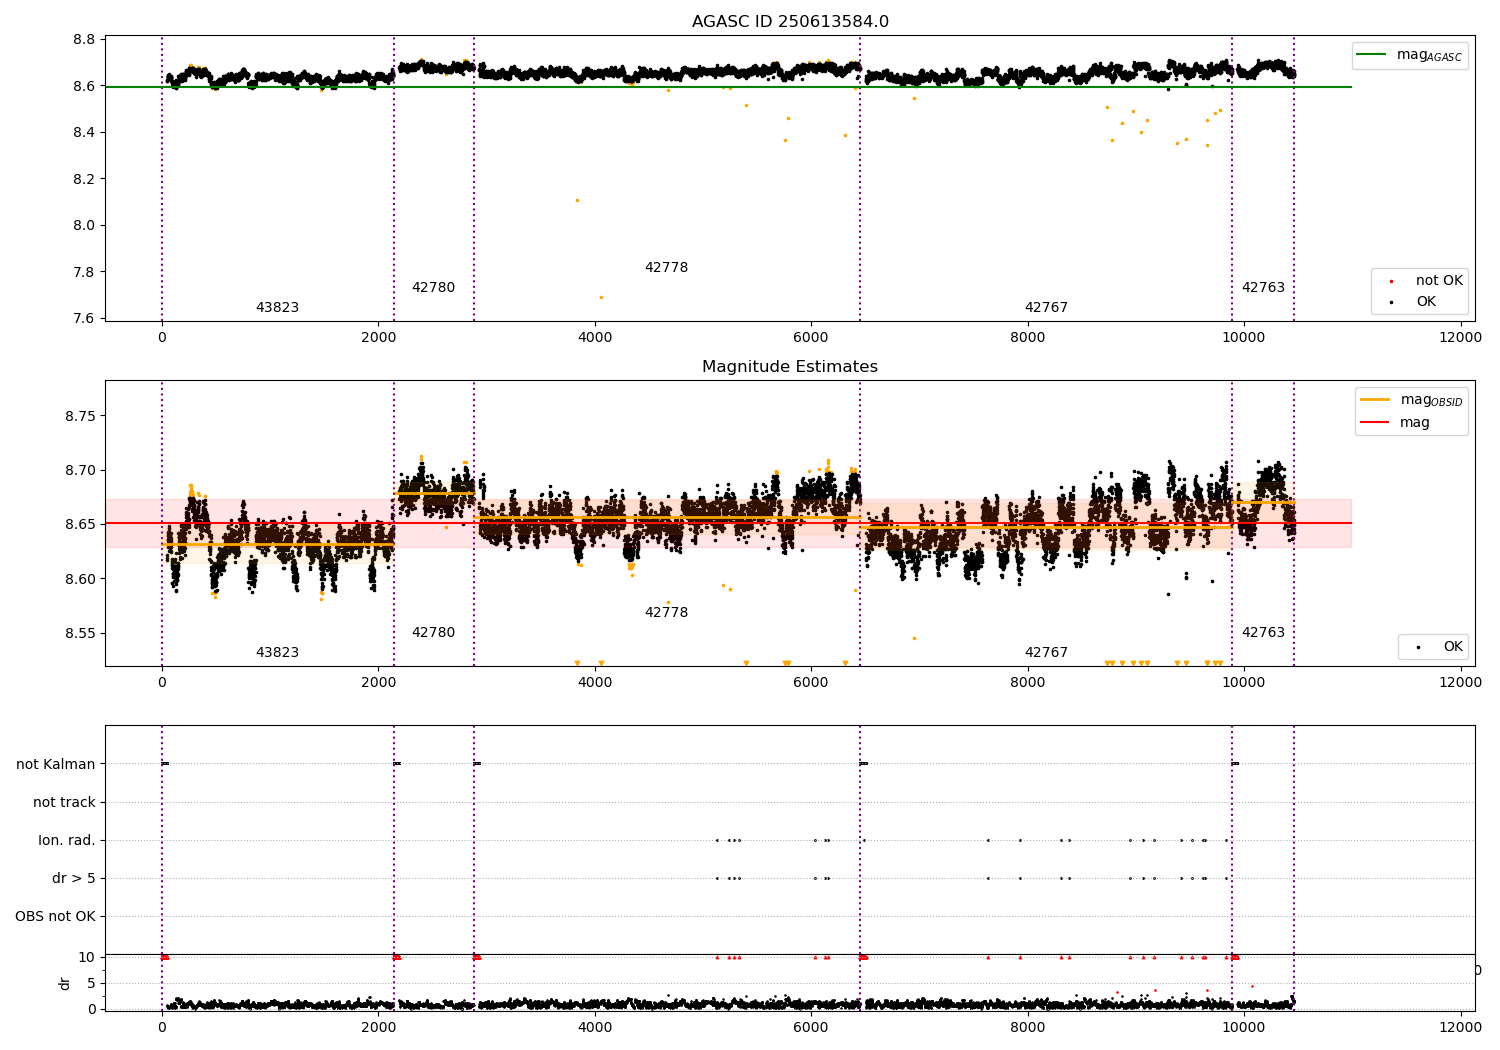Click the 'not track' axis label
1500x1050 pixels.
pyautogui.click(x=64, y=802)
